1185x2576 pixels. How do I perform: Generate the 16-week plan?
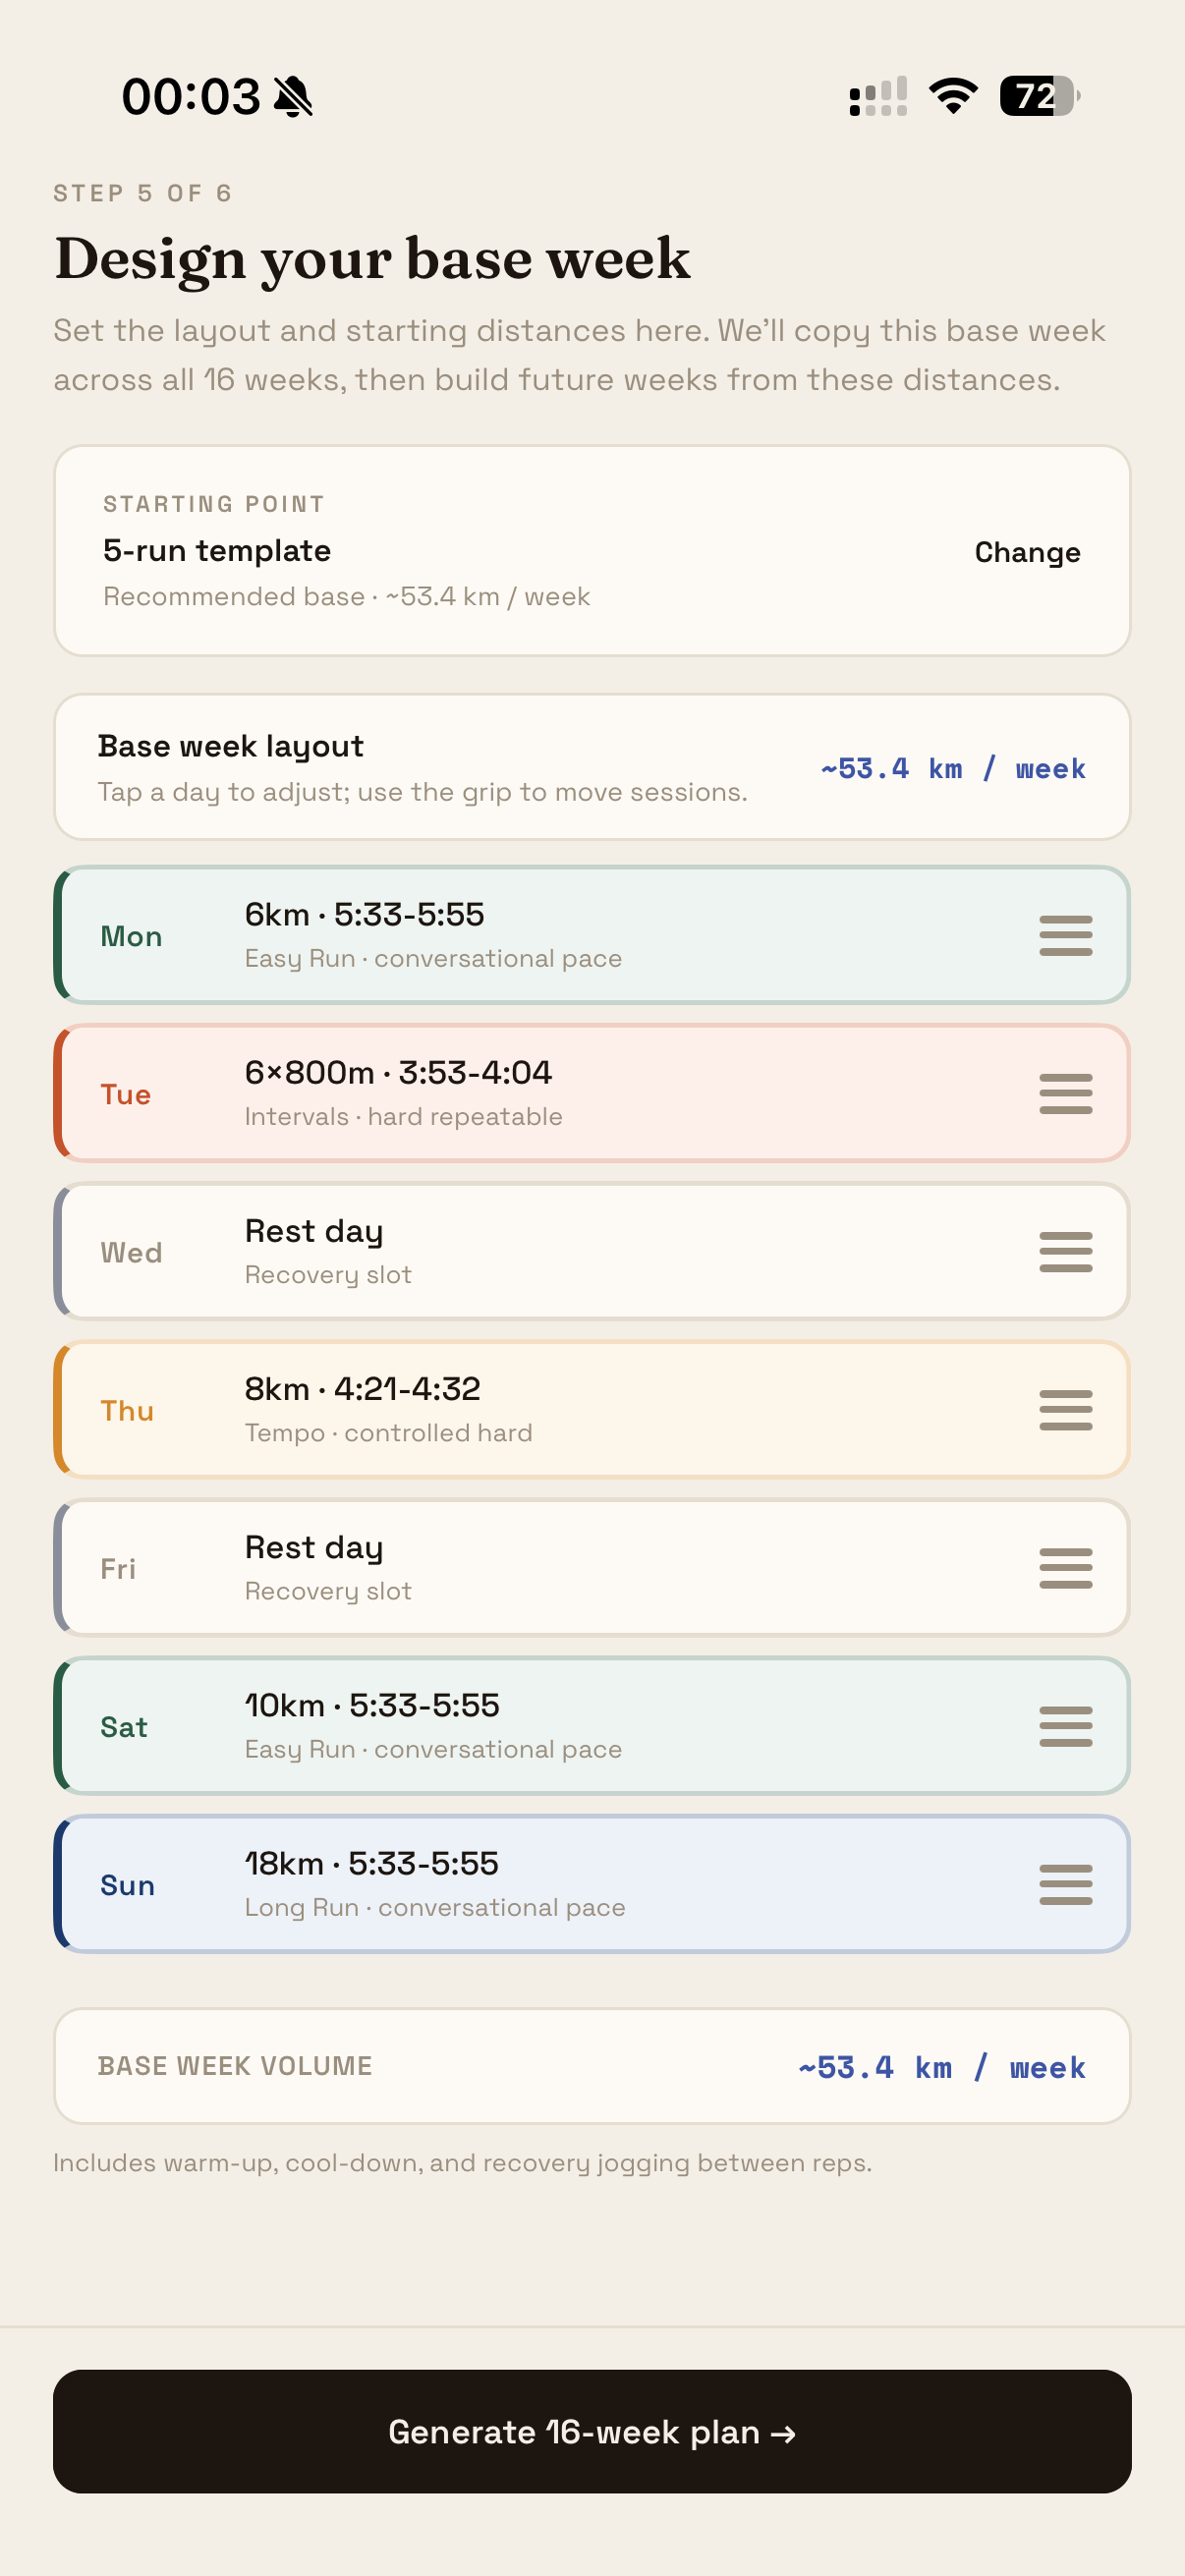(x=592, y=2431)
